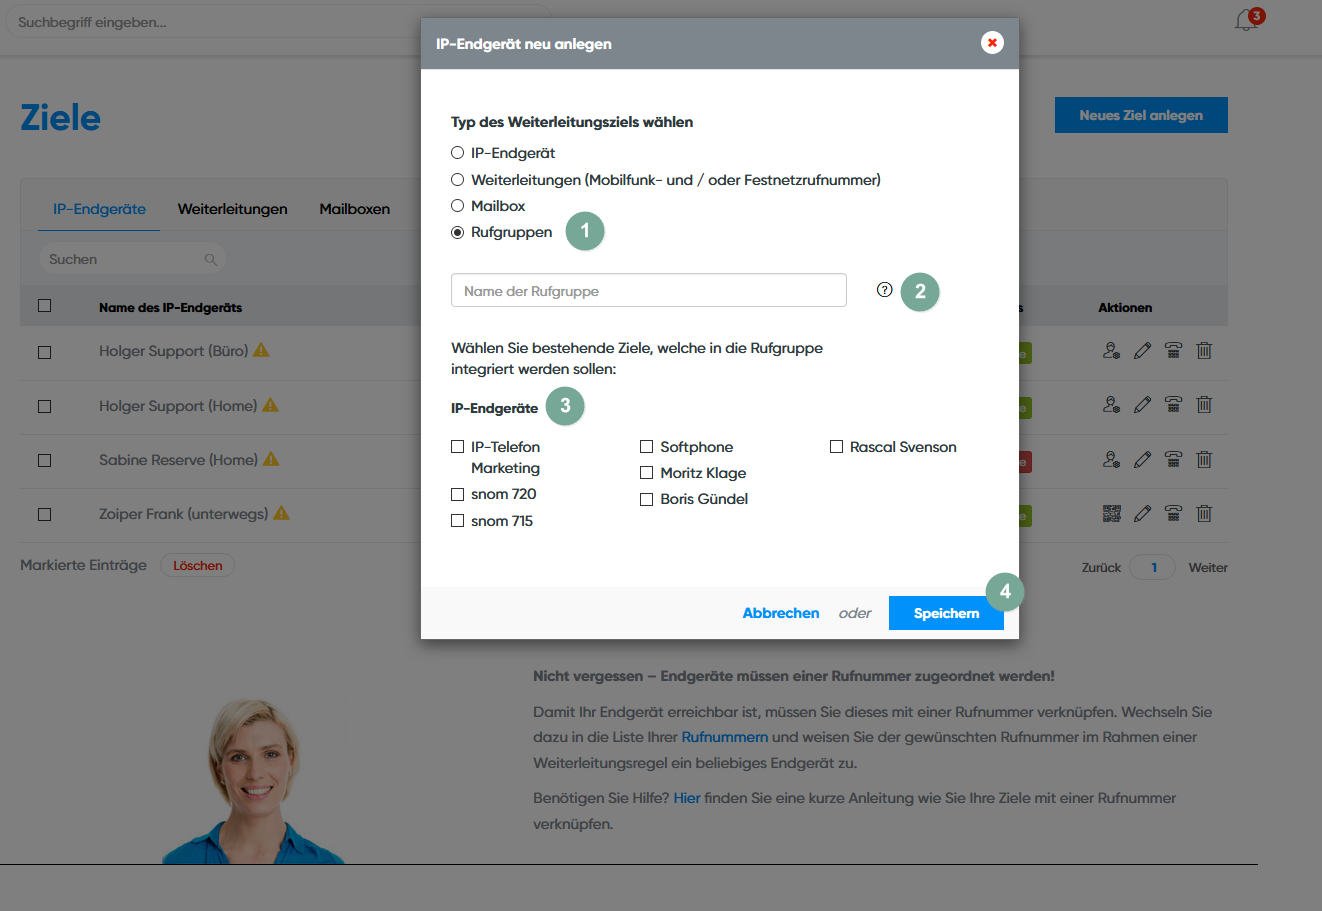Enable the Rascal Svenson checkbox

pos(837,447)
